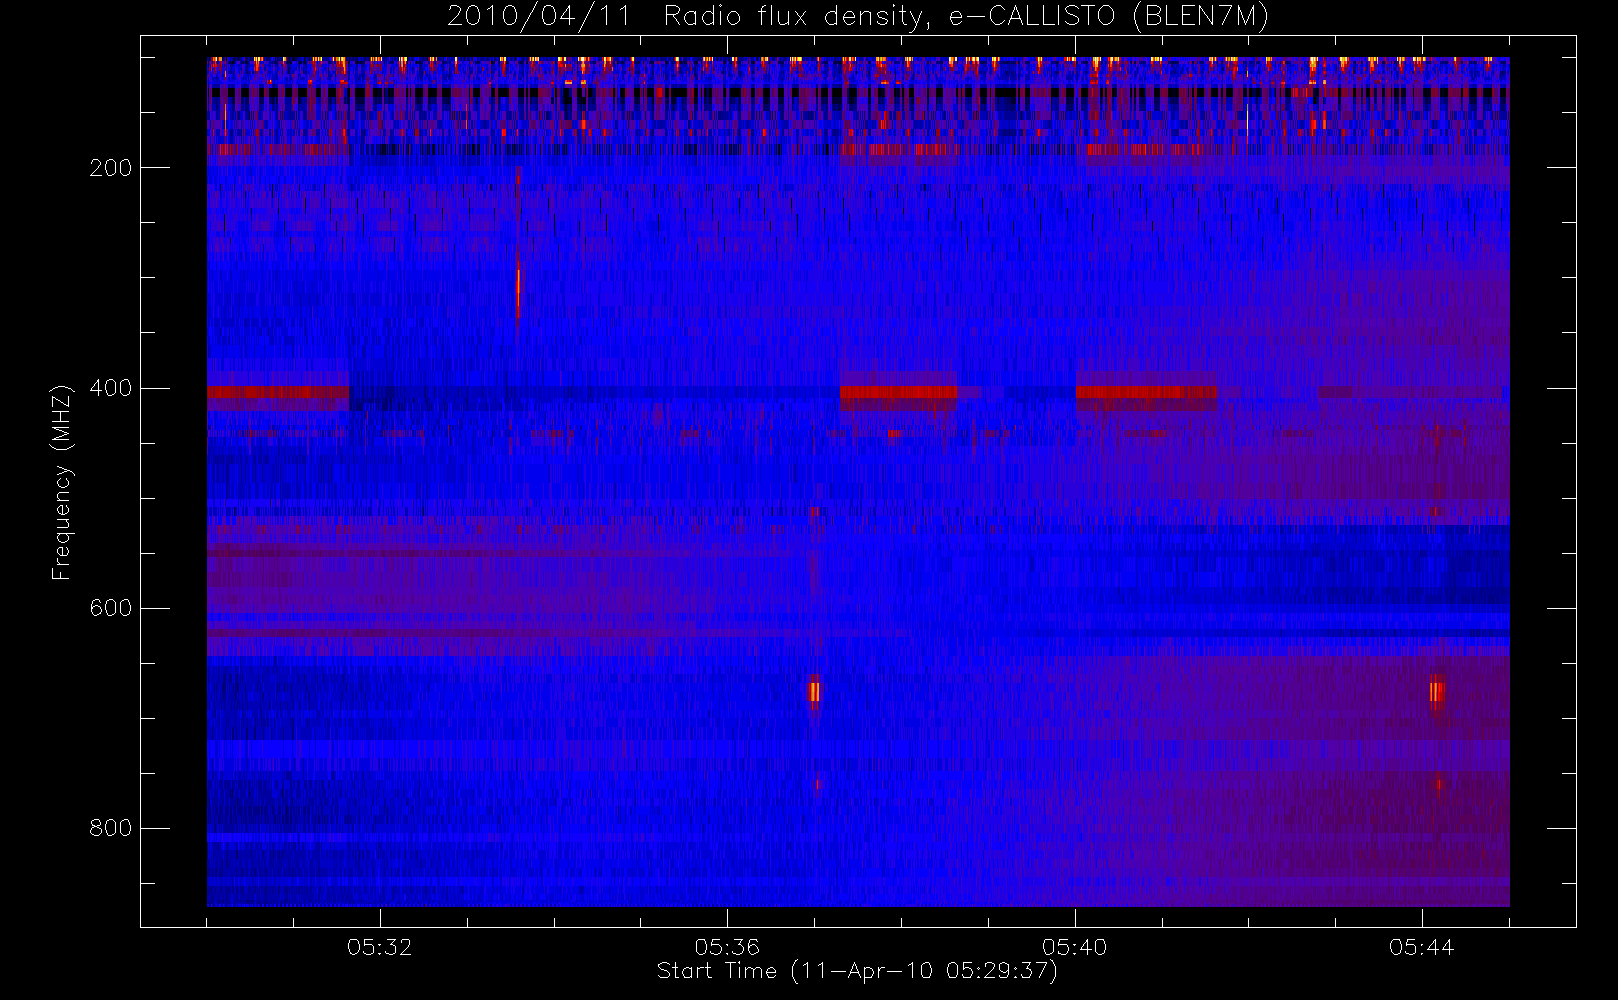Click the thin vertical streak near 05:33 at 300 MHz
This screenshot has width=1618, height=1000.
pos(518,292)
